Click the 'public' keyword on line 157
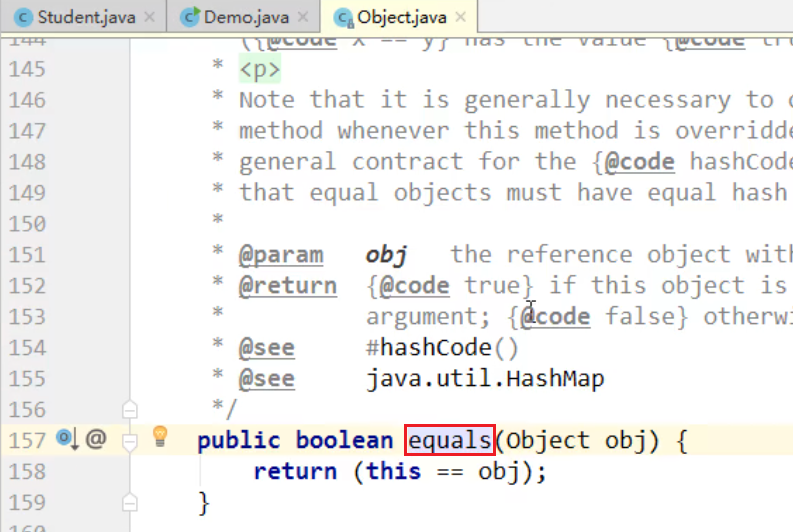 [x=238, y=440]
